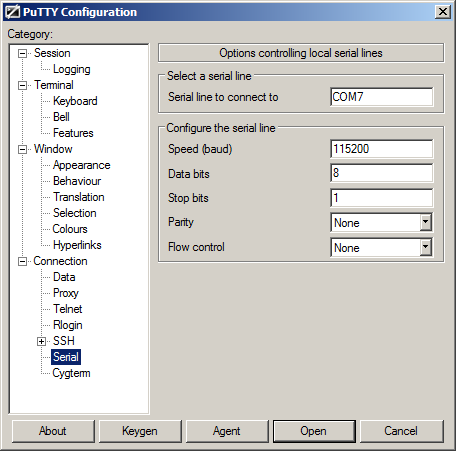The height and width of the screenshot is (451, 456).
Task: Select the Logging category
Action: point(72,69)
